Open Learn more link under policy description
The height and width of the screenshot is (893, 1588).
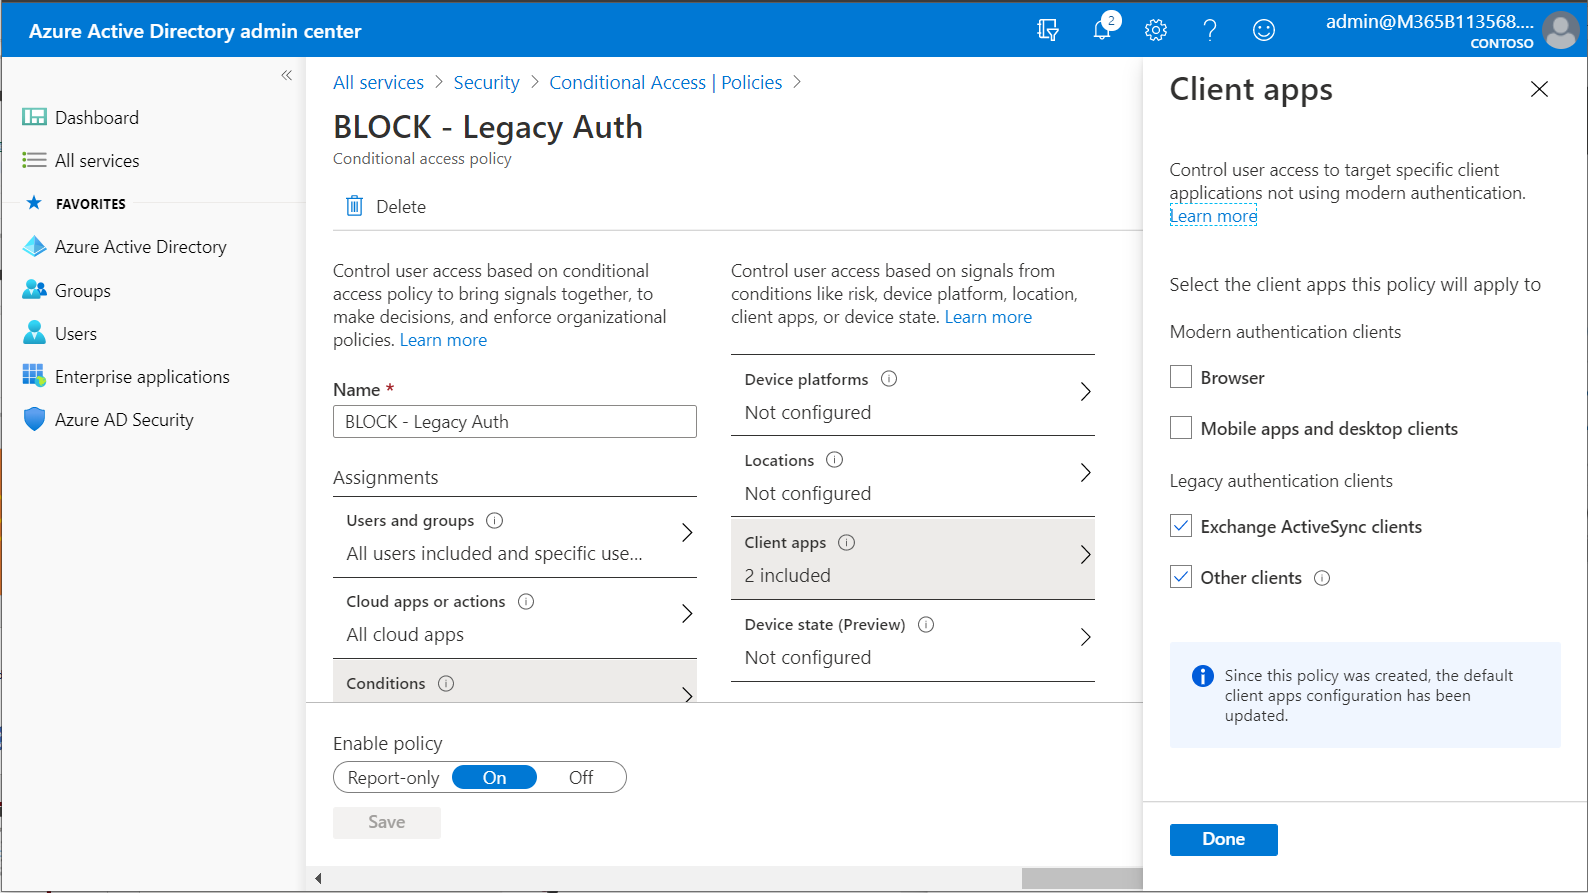coord(443,340)
